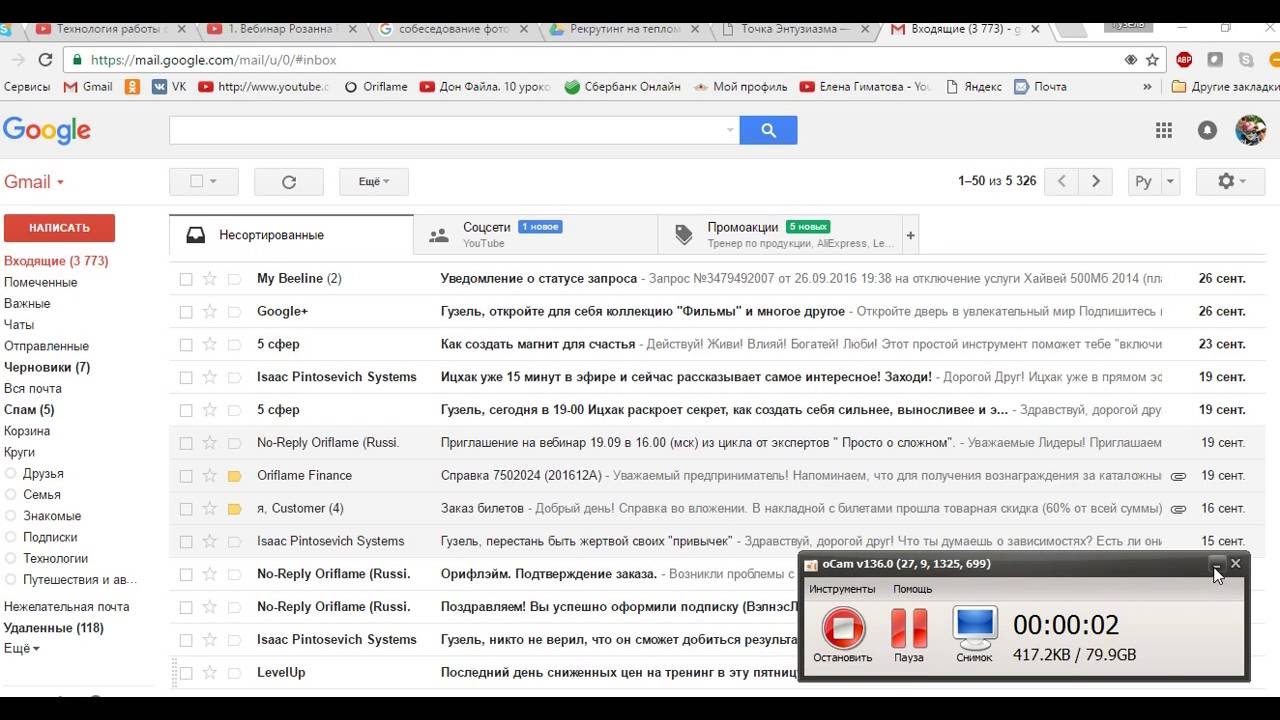Expand the Gmail product switcher dropdown
The width and height of the screenshot is (1280, 720).
coord(34,182)
